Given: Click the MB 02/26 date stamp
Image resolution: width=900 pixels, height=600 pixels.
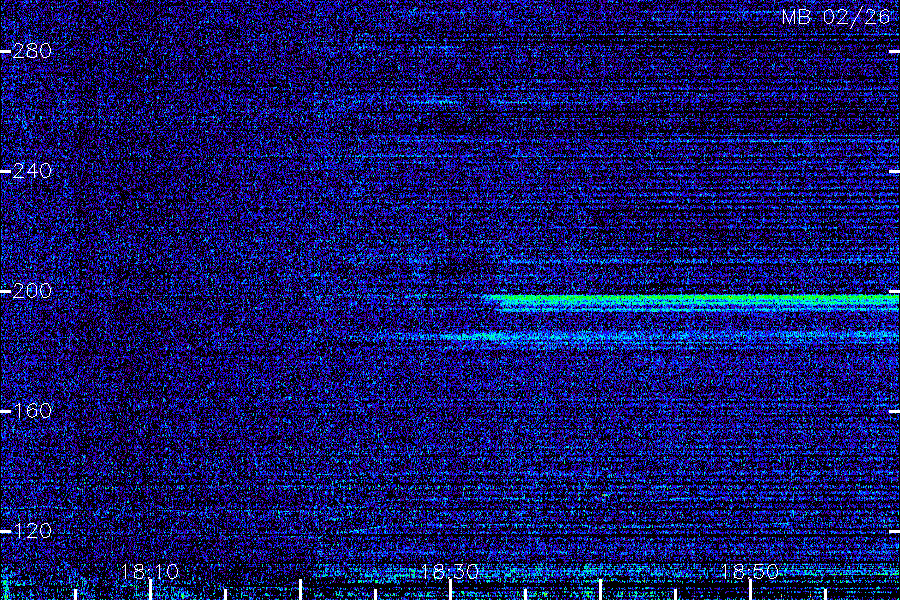Looking at the screenshot, I should [836, 17].
